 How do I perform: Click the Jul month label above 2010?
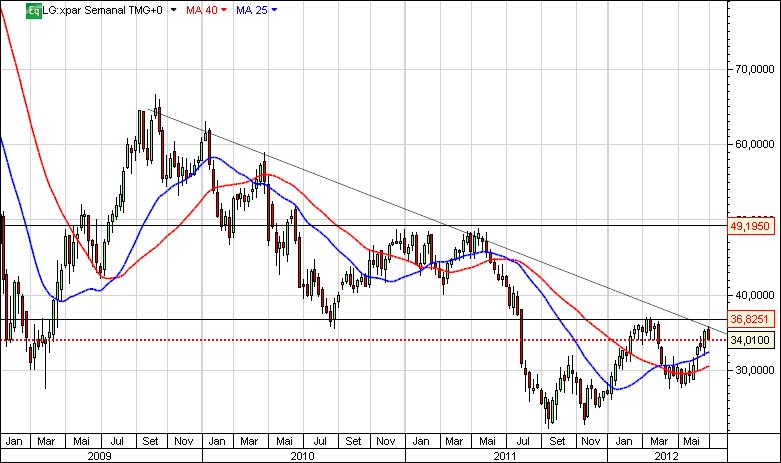tap(320, 441)
